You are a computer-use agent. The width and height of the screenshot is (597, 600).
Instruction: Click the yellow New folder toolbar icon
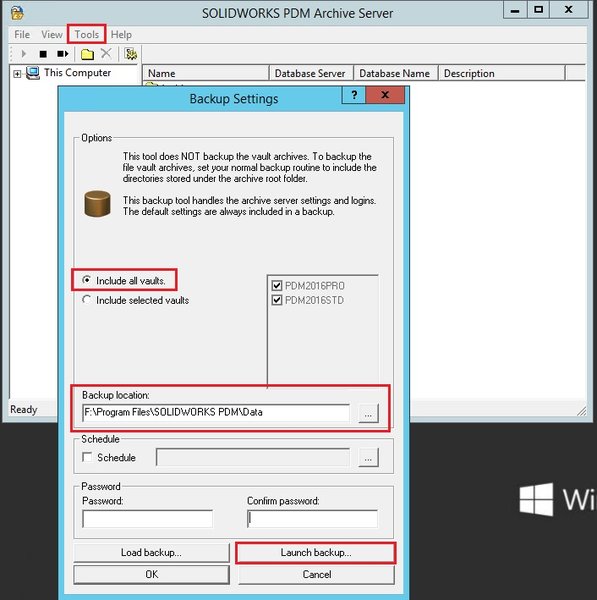(x=87, y=54)
